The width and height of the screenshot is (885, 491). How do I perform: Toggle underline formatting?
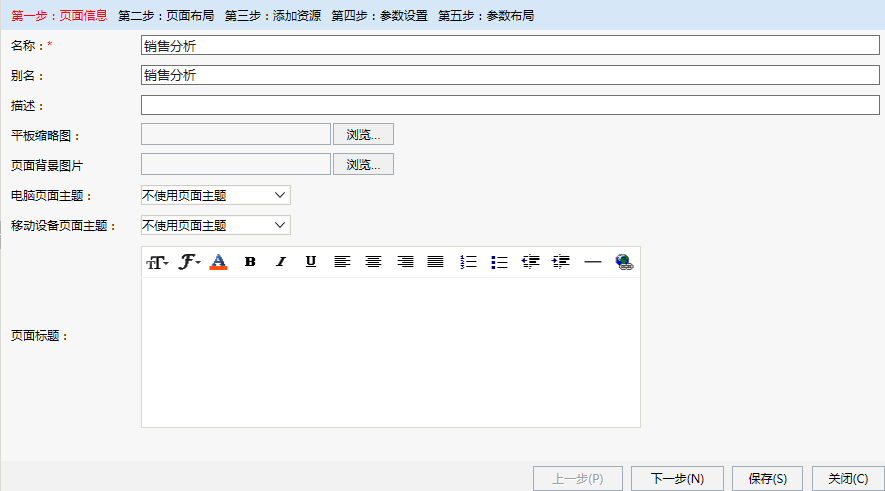coord(311,262)
